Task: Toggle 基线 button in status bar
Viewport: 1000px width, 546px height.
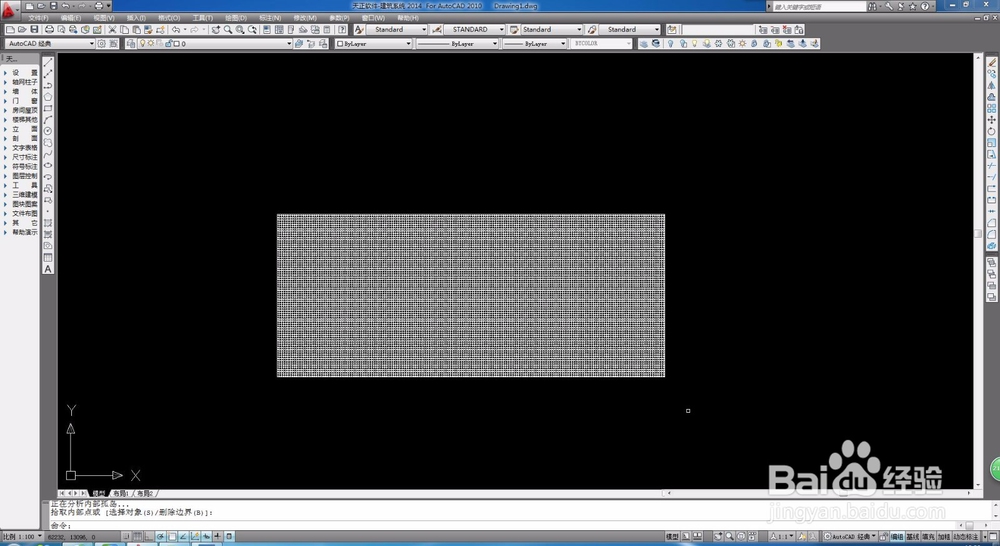Action: coord(913,536)
